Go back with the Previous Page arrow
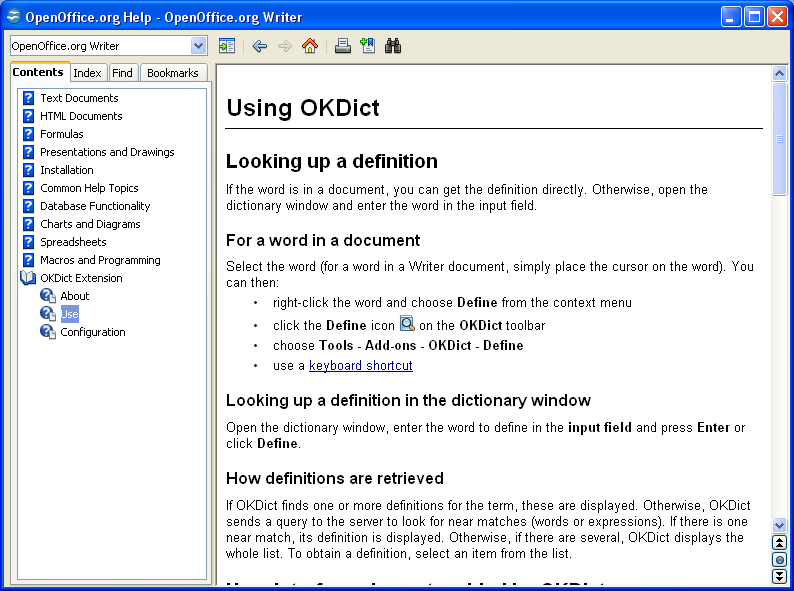 (x=259, y=46)
